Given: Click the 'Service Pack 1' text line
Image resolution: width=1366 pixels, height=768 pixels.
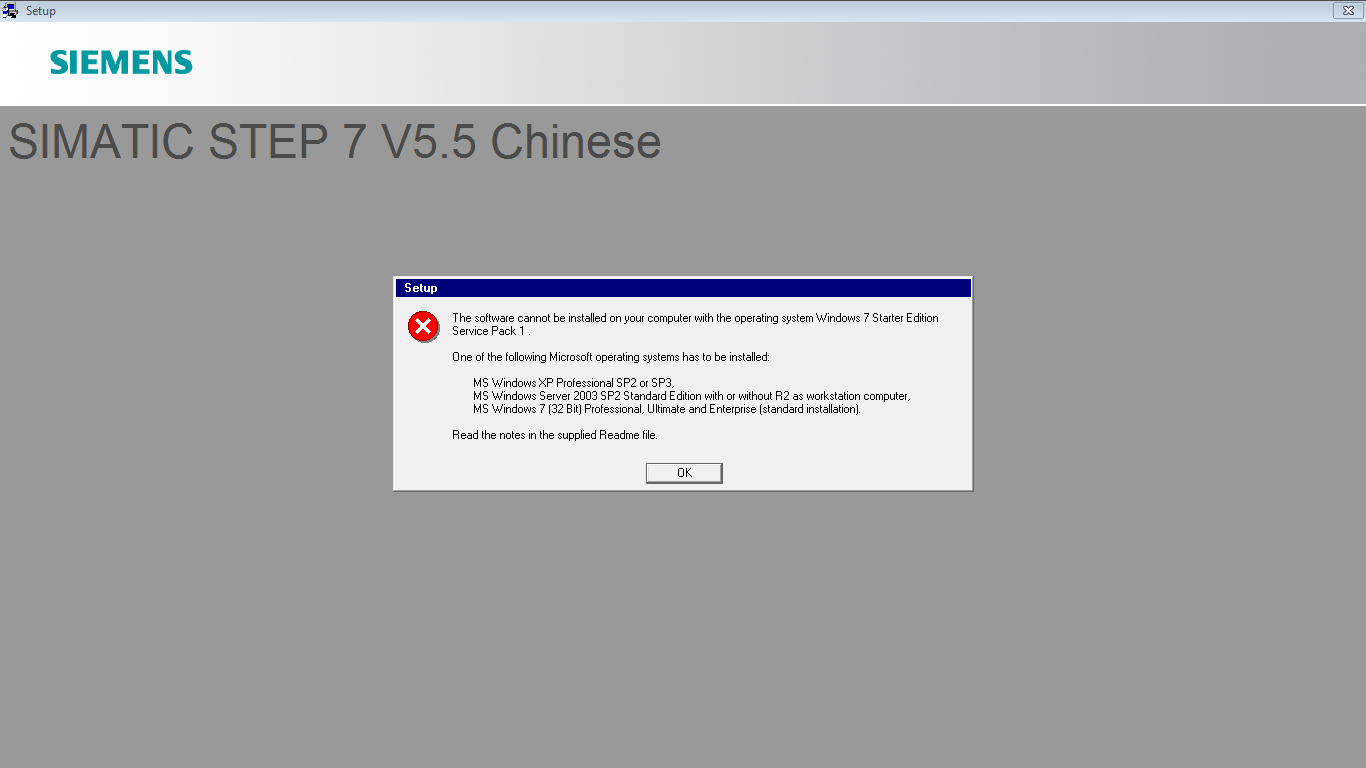Looking at the screenshot, I should (x=491, y=331).
